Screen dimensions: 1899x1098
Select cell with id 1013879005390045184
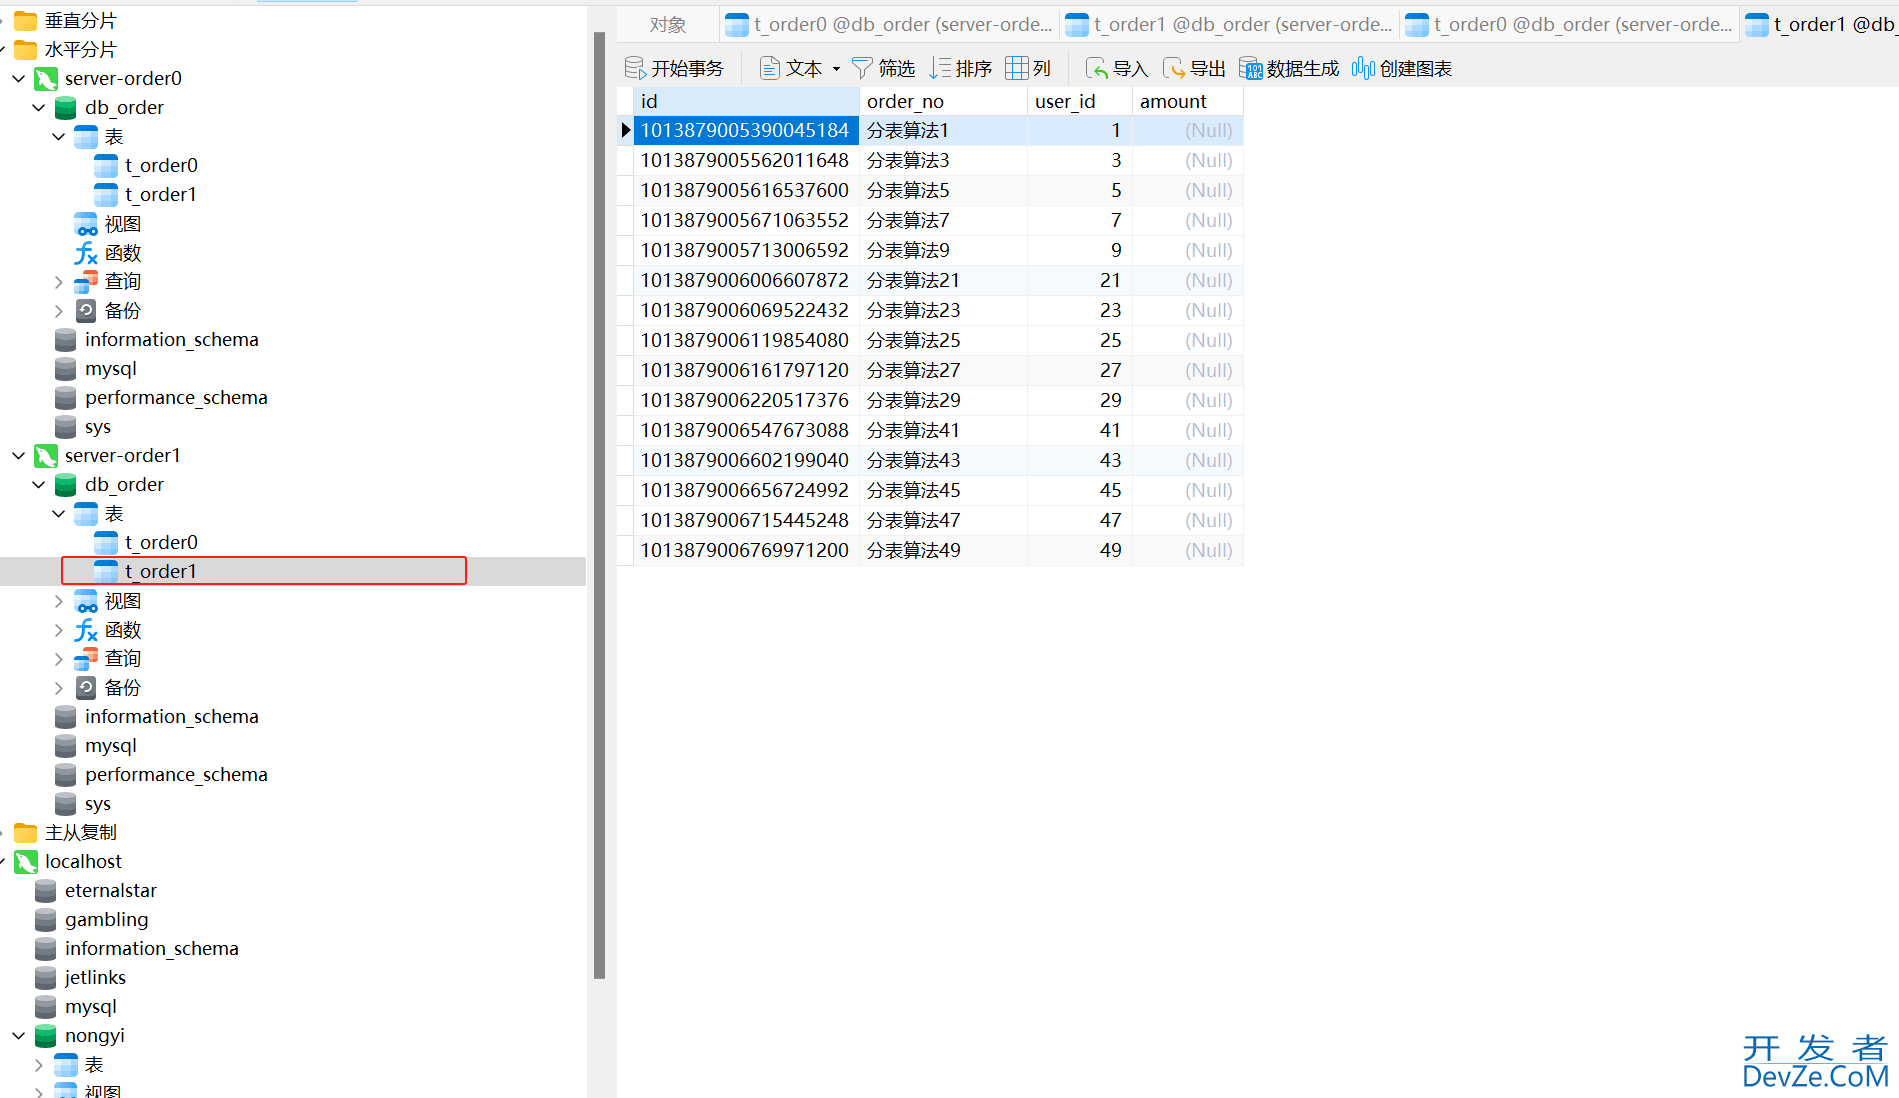(746, 130)
